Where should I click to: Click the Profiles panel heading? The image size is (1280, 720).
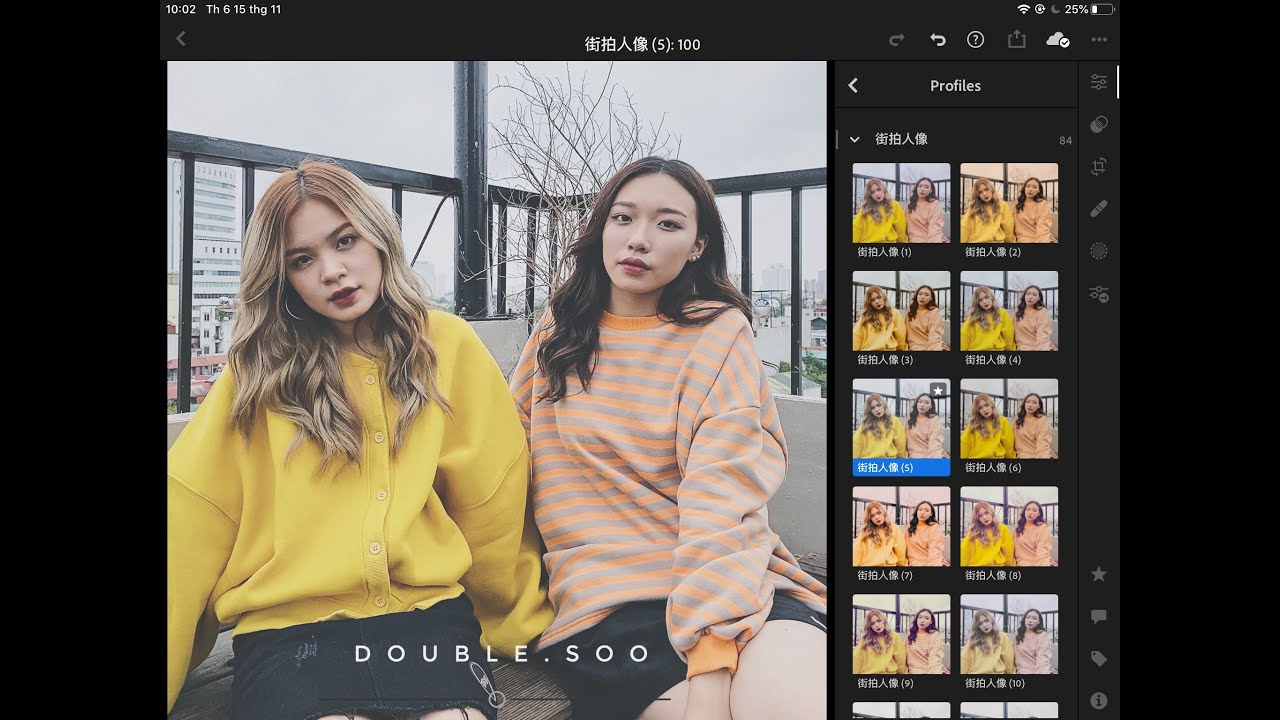[x=955, y=86]
